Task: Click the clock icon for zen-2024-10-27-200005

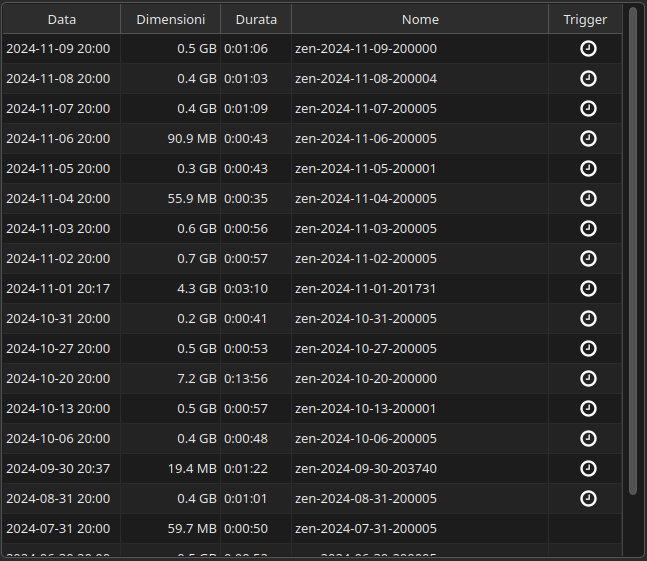Action: (x=588, y=349)
